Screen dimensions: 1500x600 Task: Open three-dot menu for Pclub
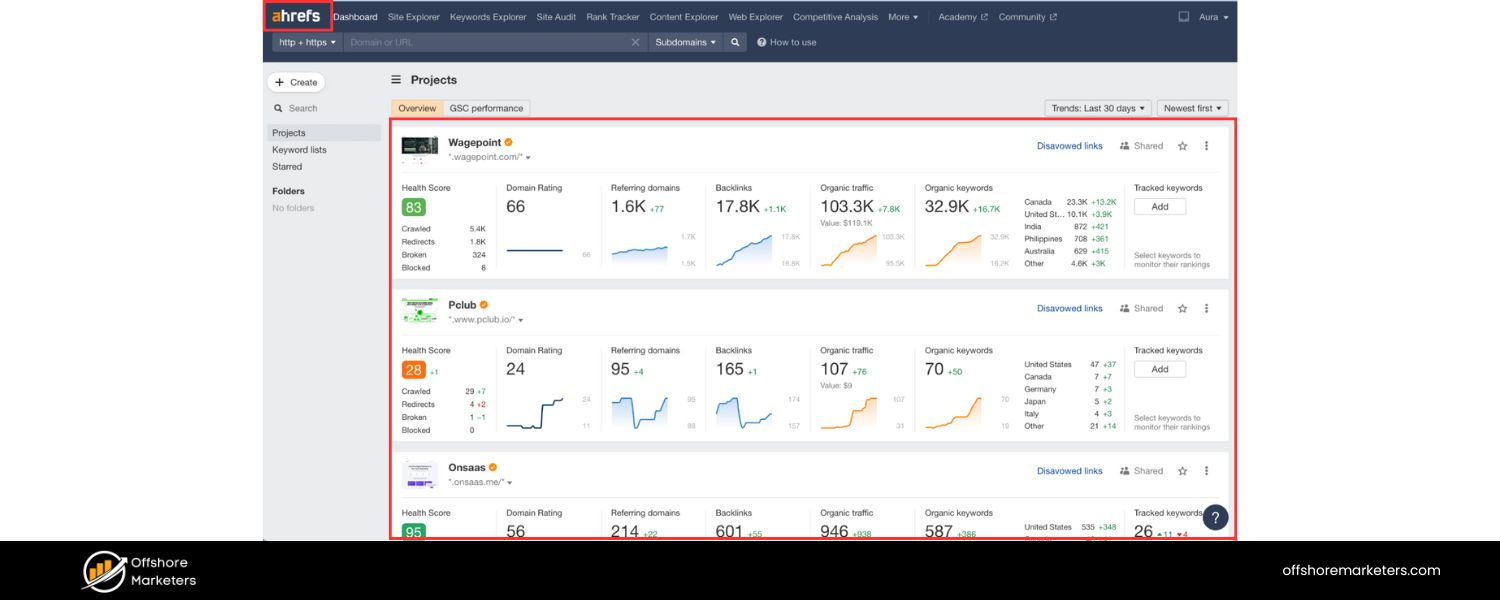pyautogui.click(x=1206, y=309)
